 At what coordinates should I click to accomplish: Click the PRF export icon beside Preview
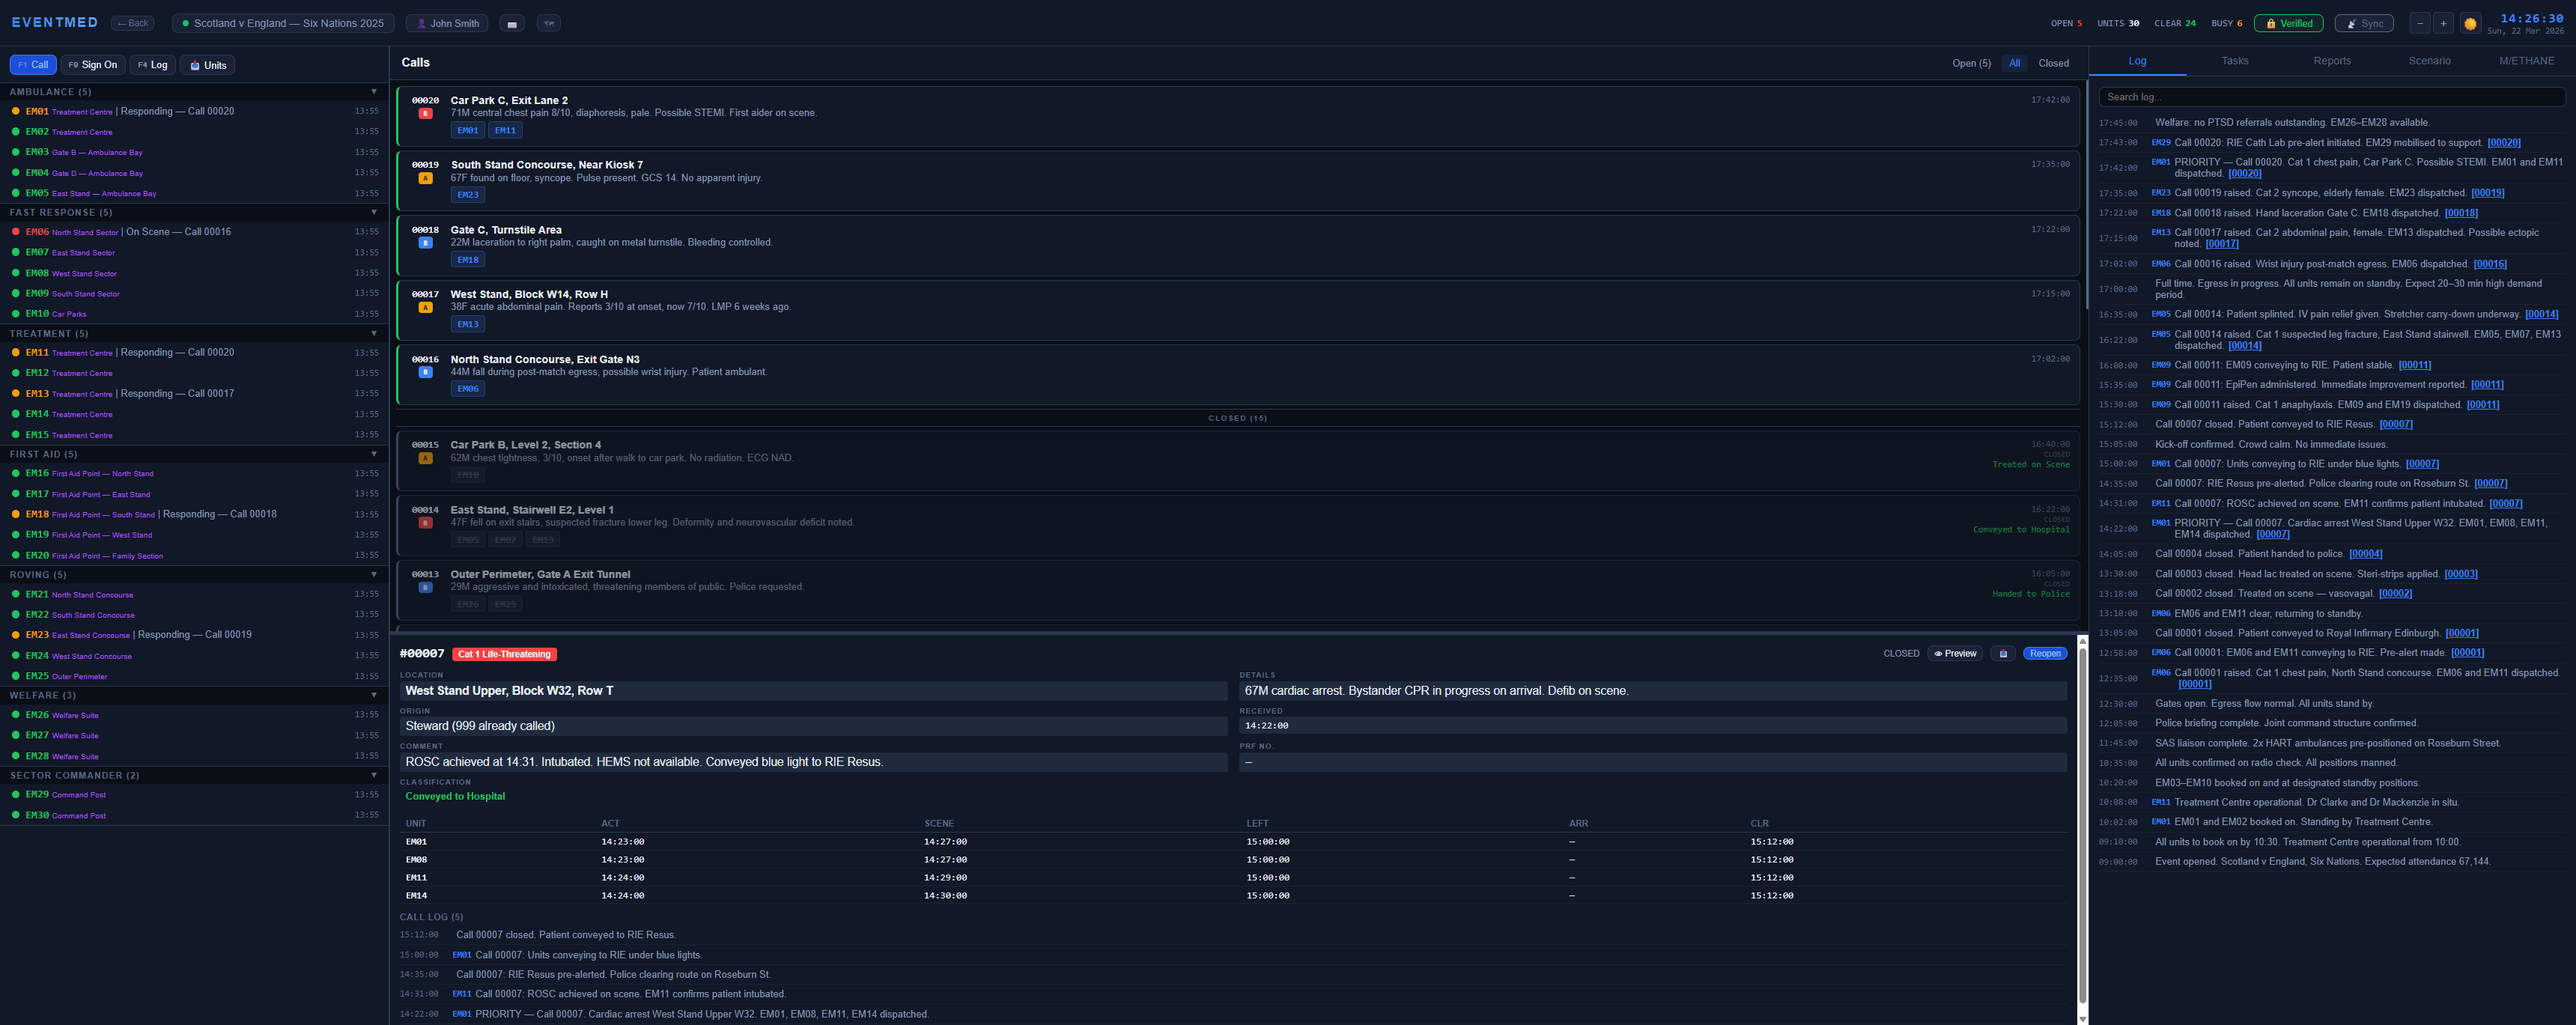pos(2003,653)
